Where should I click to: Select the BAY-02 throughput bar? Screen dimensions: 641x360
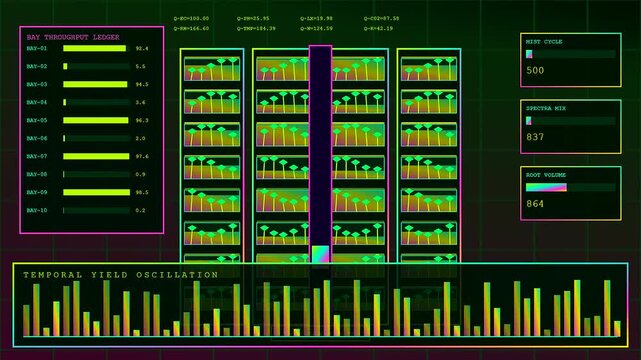coord(97,66)
